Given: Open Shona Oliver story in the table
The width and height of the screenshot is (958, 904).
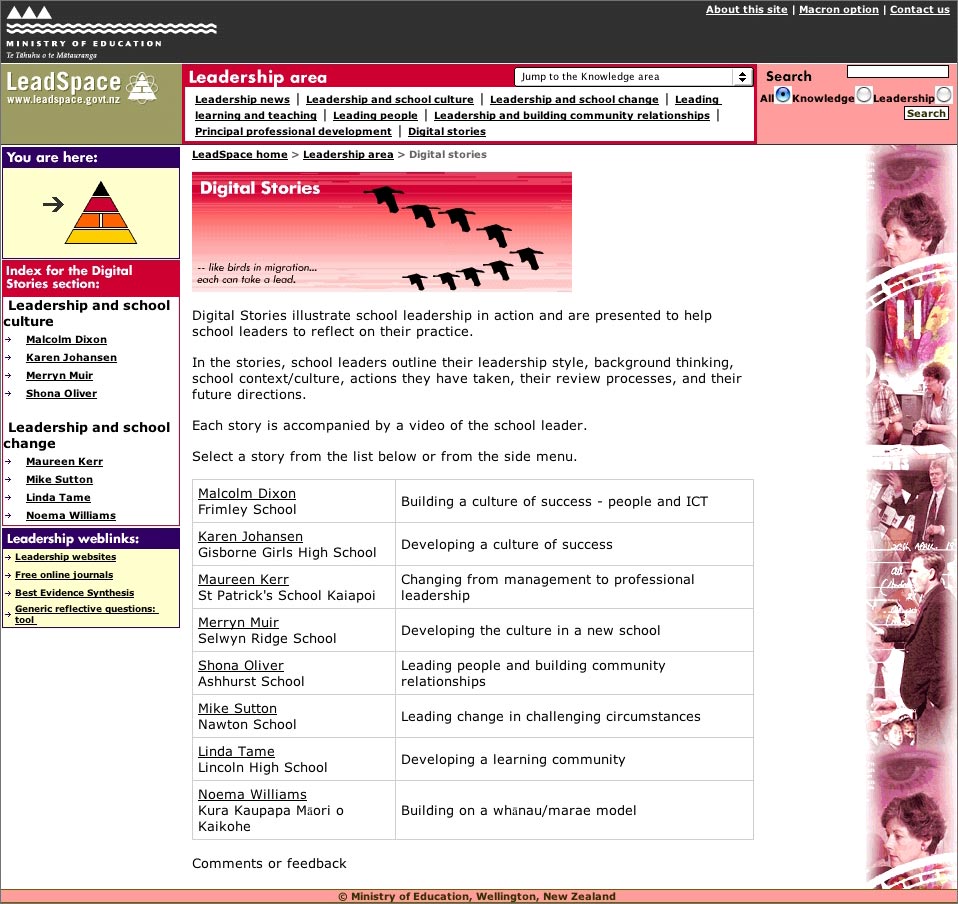Looking at the screenshot, I should (241, 665).
